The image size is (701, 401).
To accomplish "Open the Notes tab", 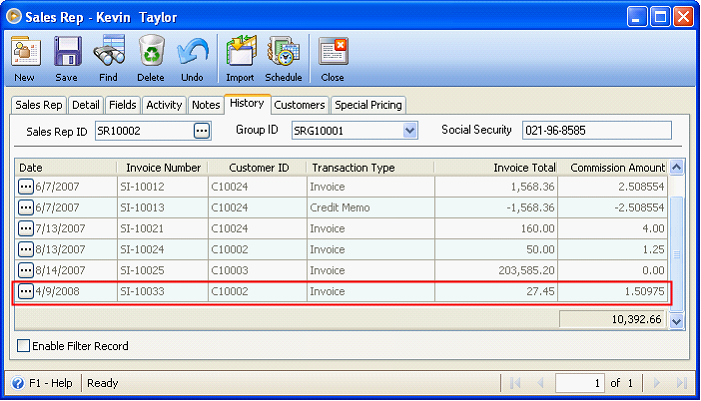I will coord(206,105).
